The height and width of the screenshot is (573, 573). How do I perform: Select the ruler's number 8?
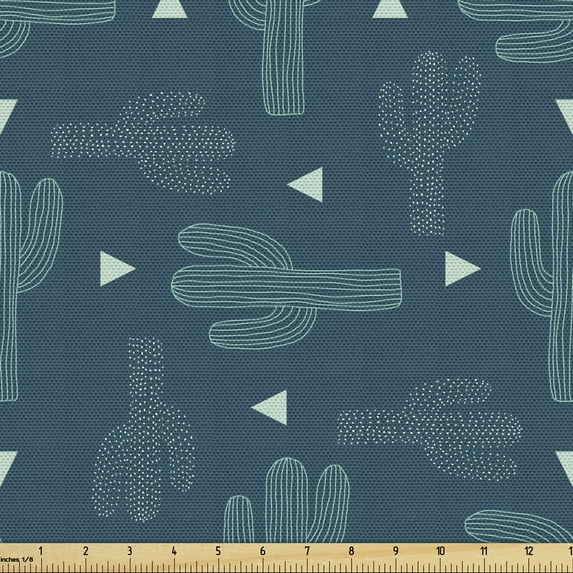(x=351, y=551)
